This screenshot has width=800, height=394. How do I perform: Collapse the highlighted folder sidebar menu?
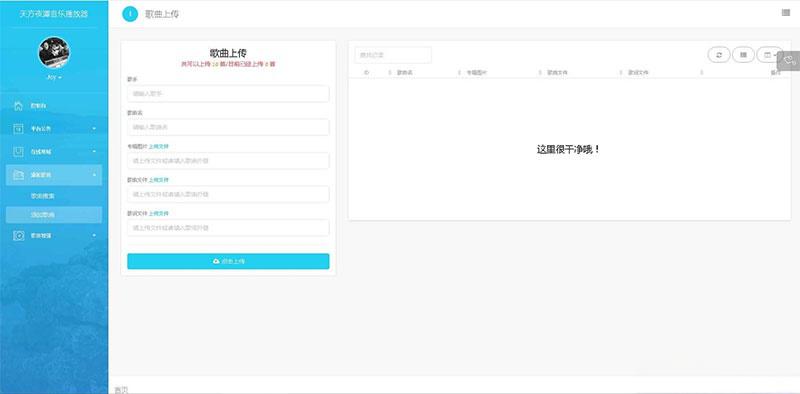coord(54,175)
